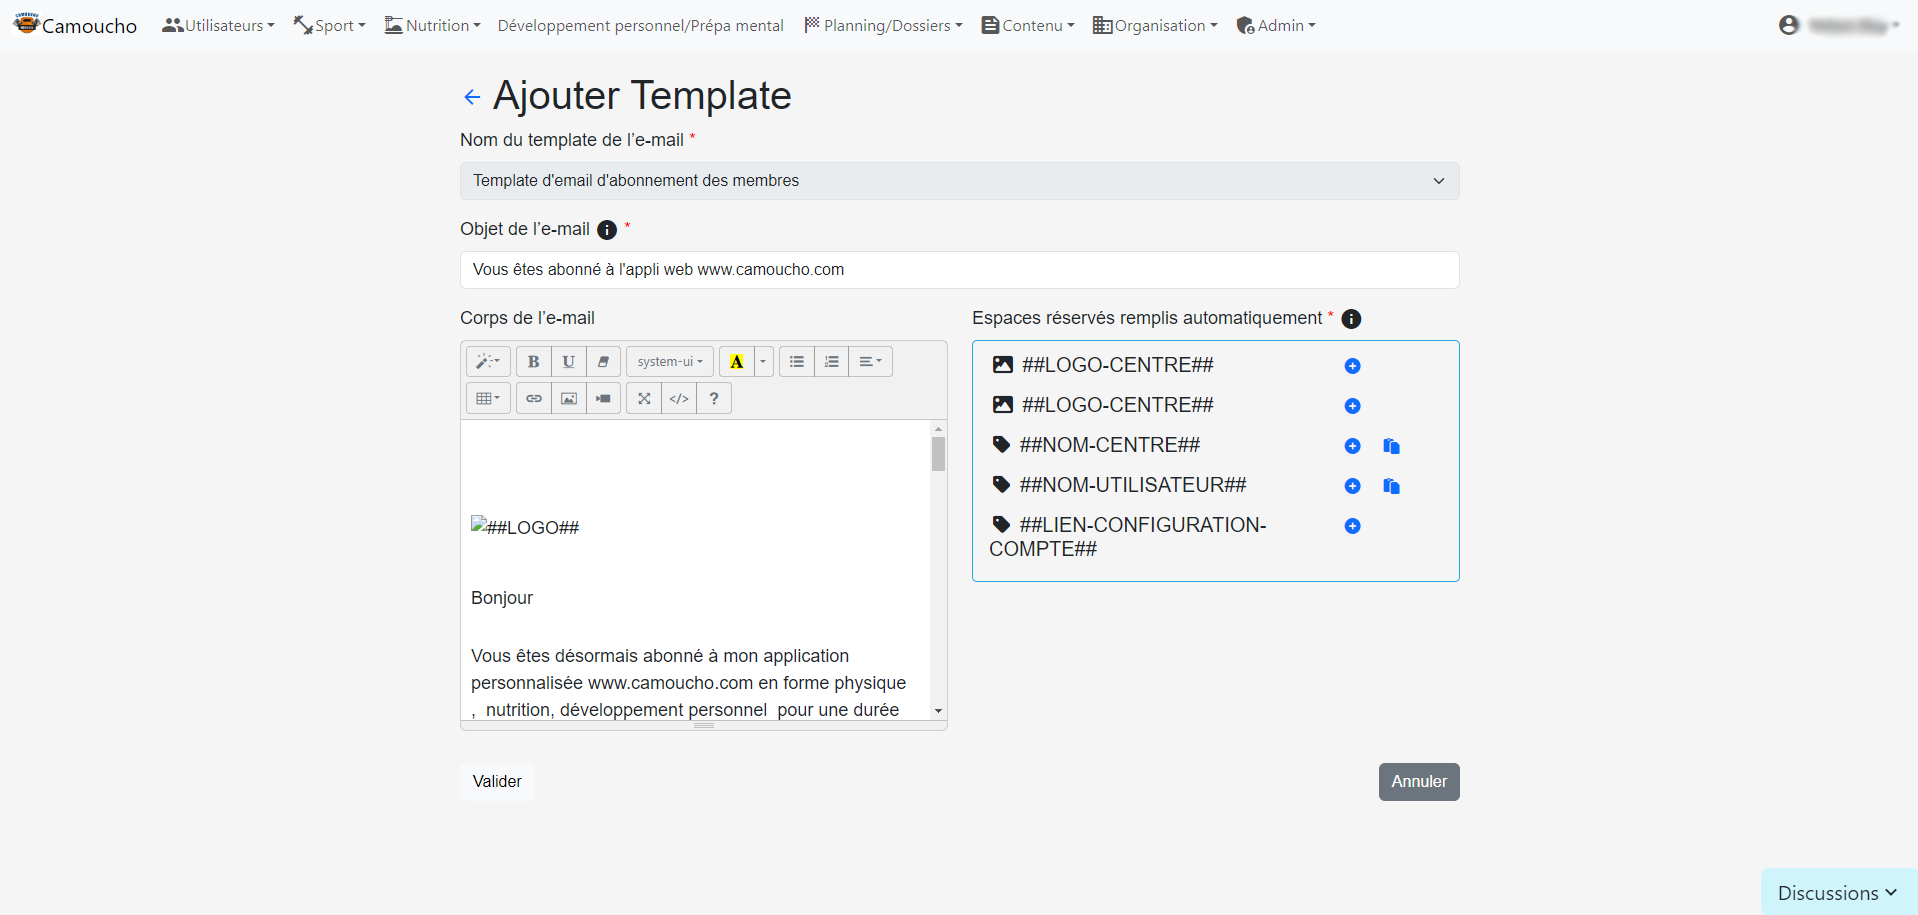1918x915 pixels.
Task: Open the system-ui font family dropdown
Action: [x=670, y=361]
